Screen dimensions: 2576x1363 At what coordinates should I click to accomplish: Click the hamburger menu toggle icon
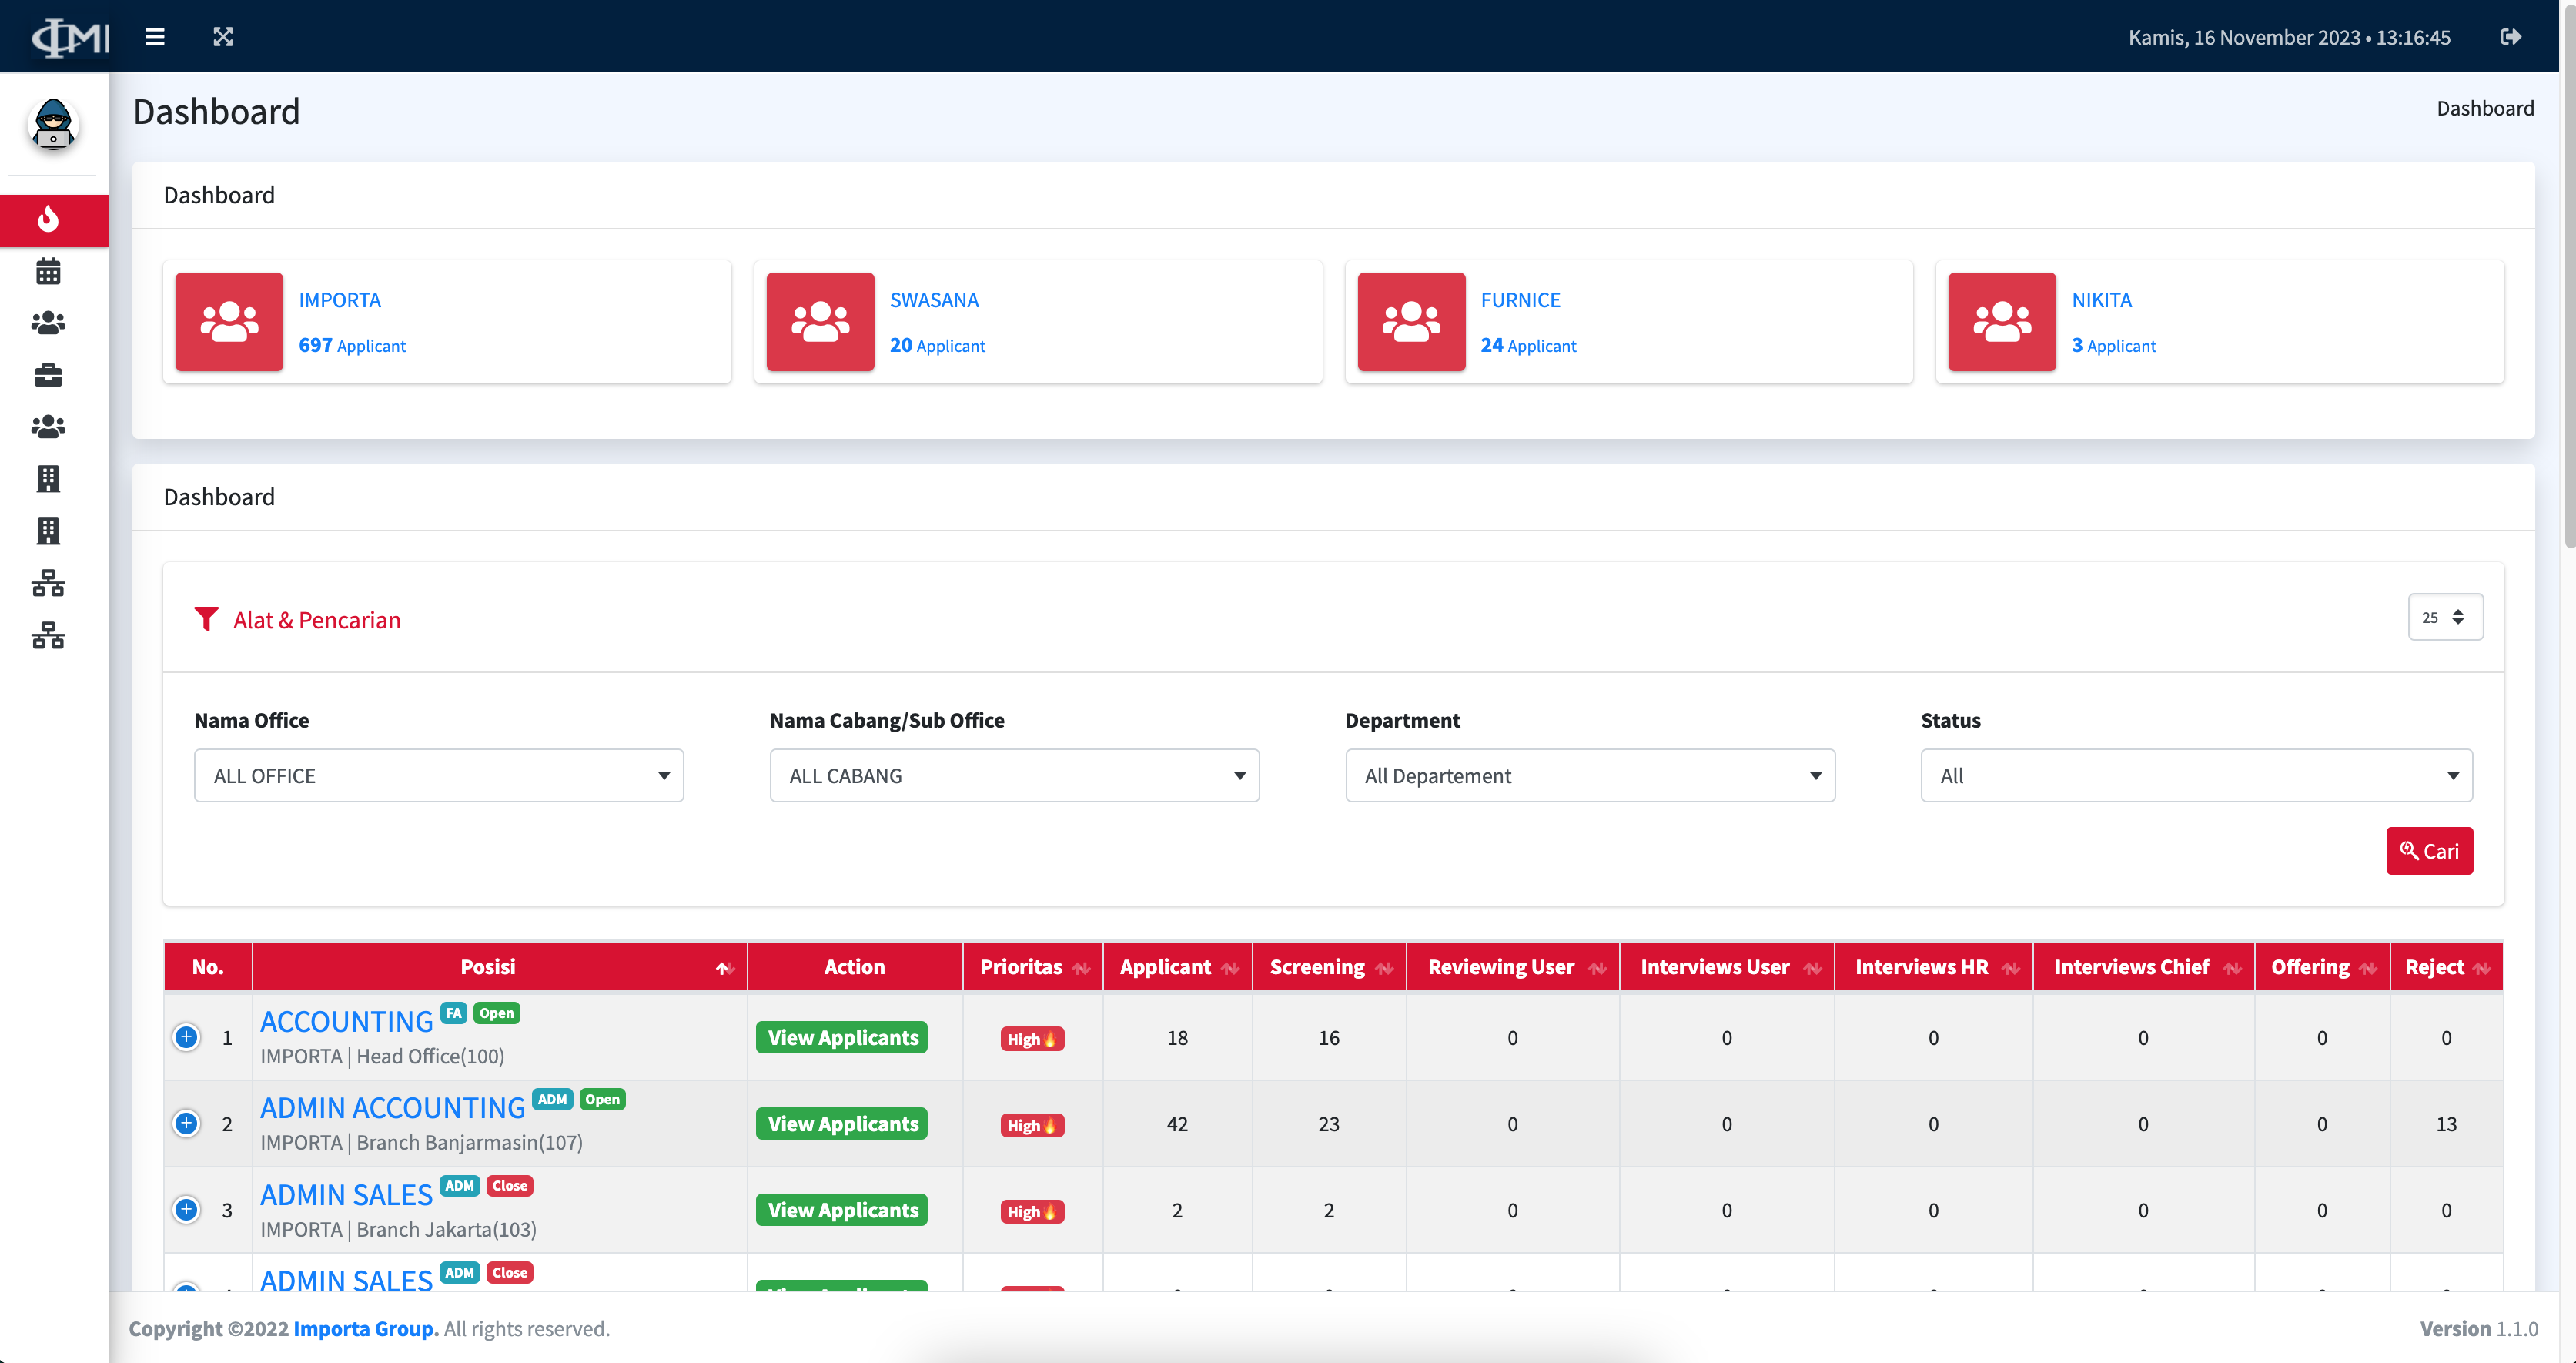(x=154, y=37)
